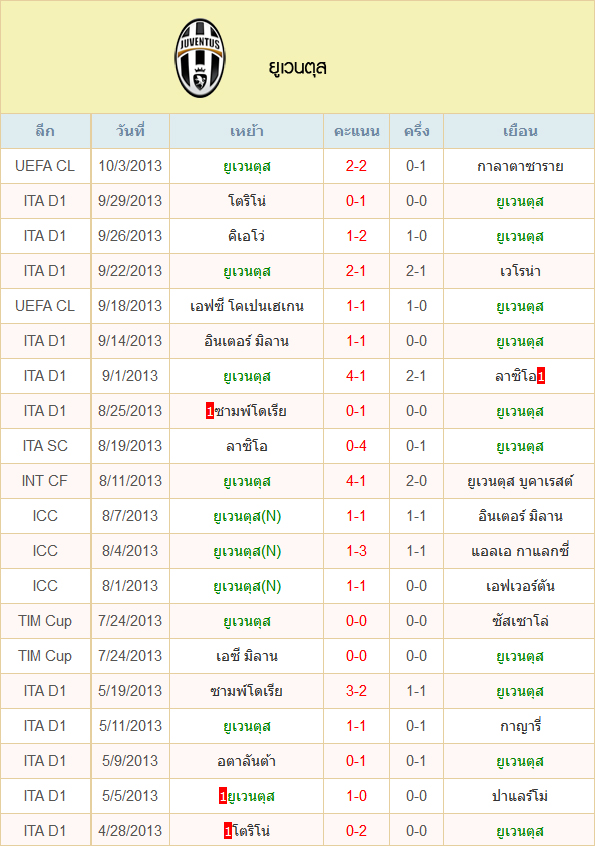595x846 pixels.
Task: Click the Juventus club crest logo
Action: pyautogui.click(x=200, y=58)
